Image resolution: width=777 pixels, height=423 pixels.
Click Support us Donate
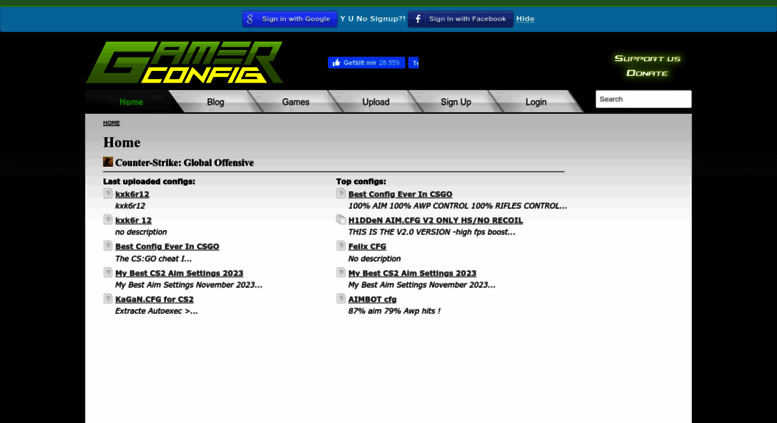tap(647, 66)
